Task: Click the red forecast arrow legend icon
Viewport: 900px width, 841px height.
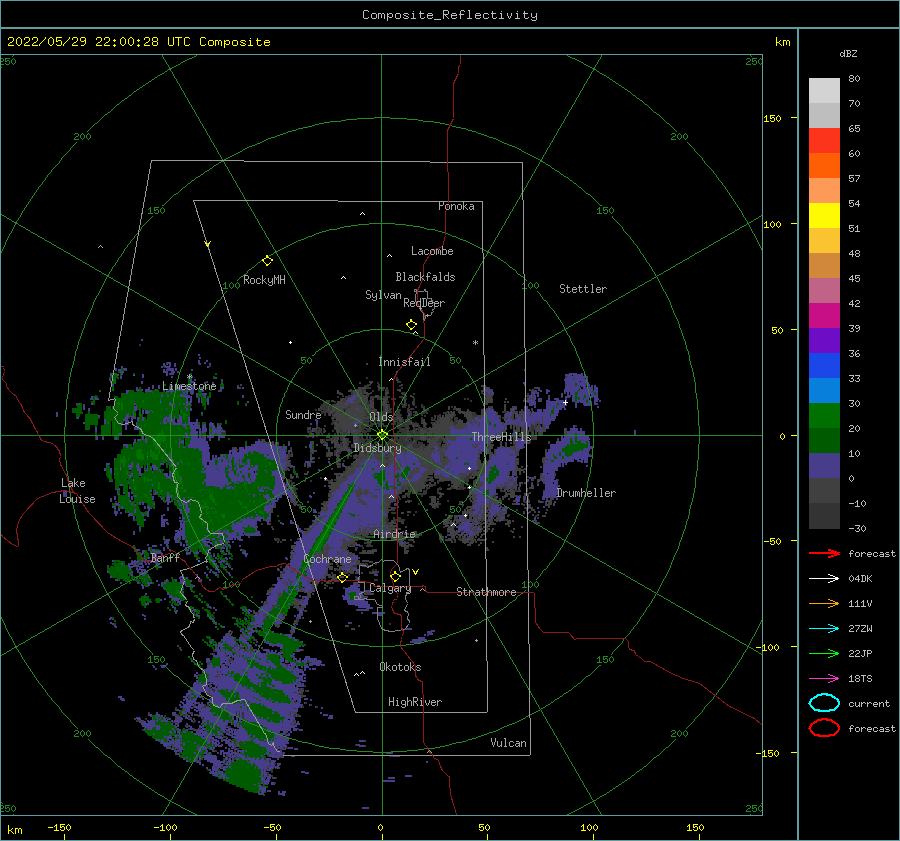Action: (x=824, y=553)
